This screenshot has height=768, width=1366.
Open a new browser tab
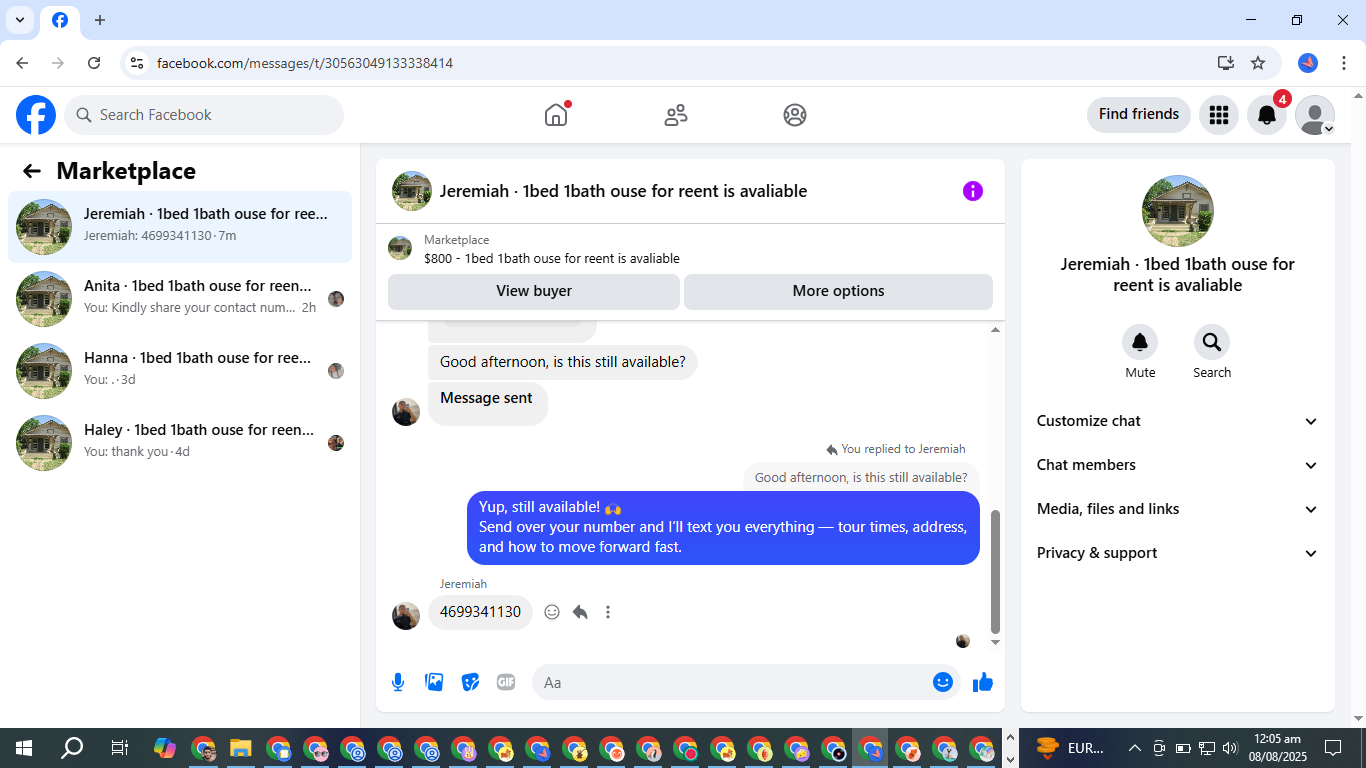[x=100, y=20]
